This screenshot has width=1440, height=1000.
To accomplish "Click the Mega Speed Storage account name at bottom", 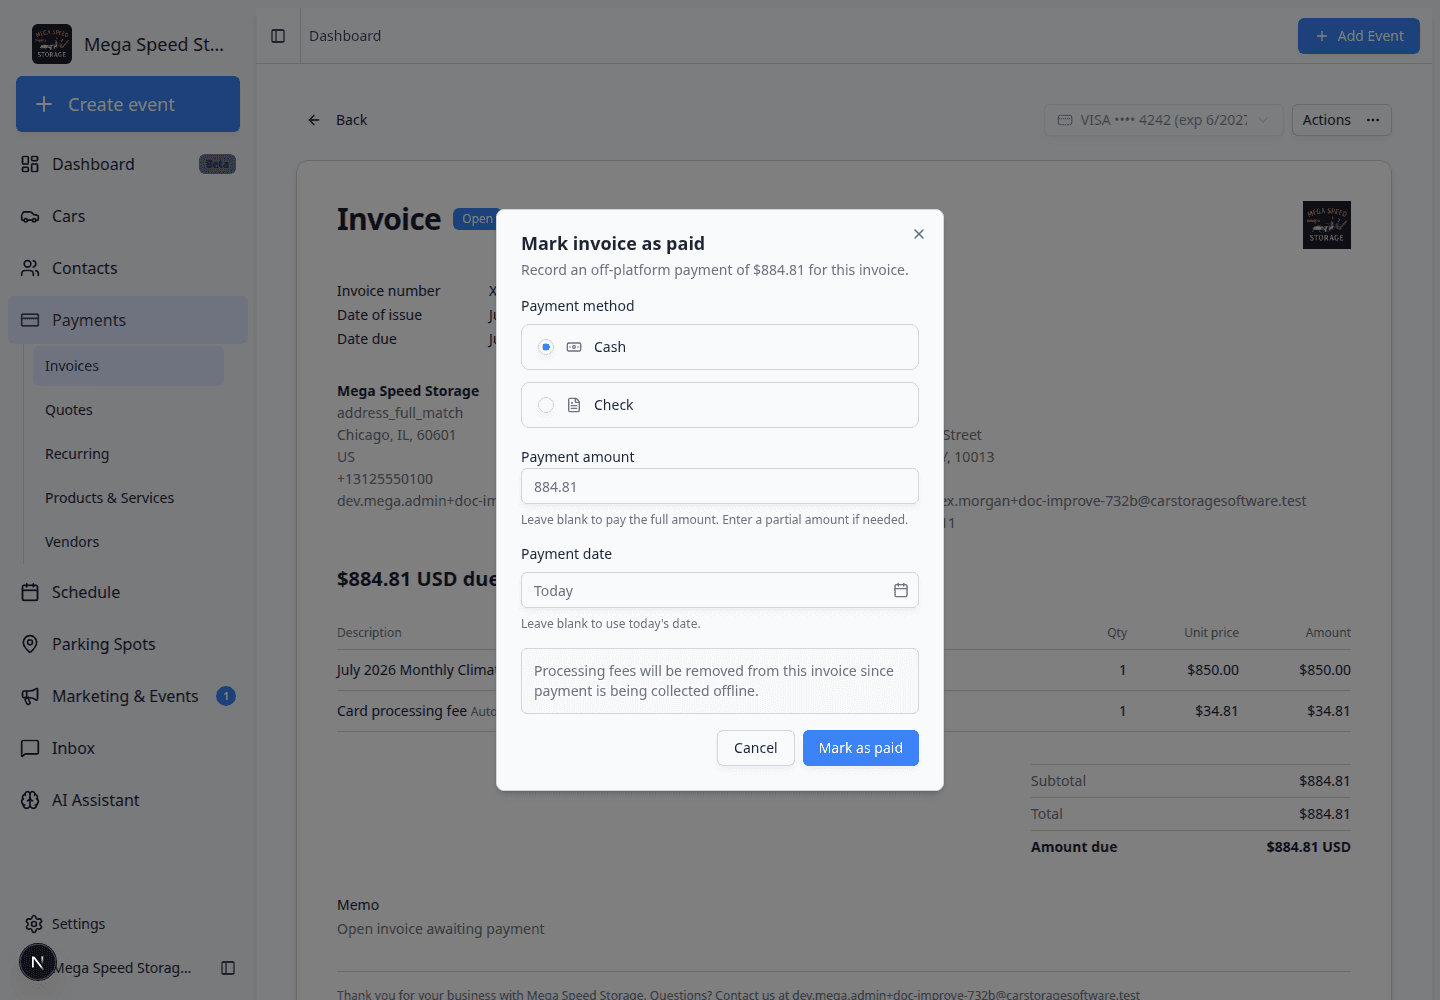I will 122,968.
